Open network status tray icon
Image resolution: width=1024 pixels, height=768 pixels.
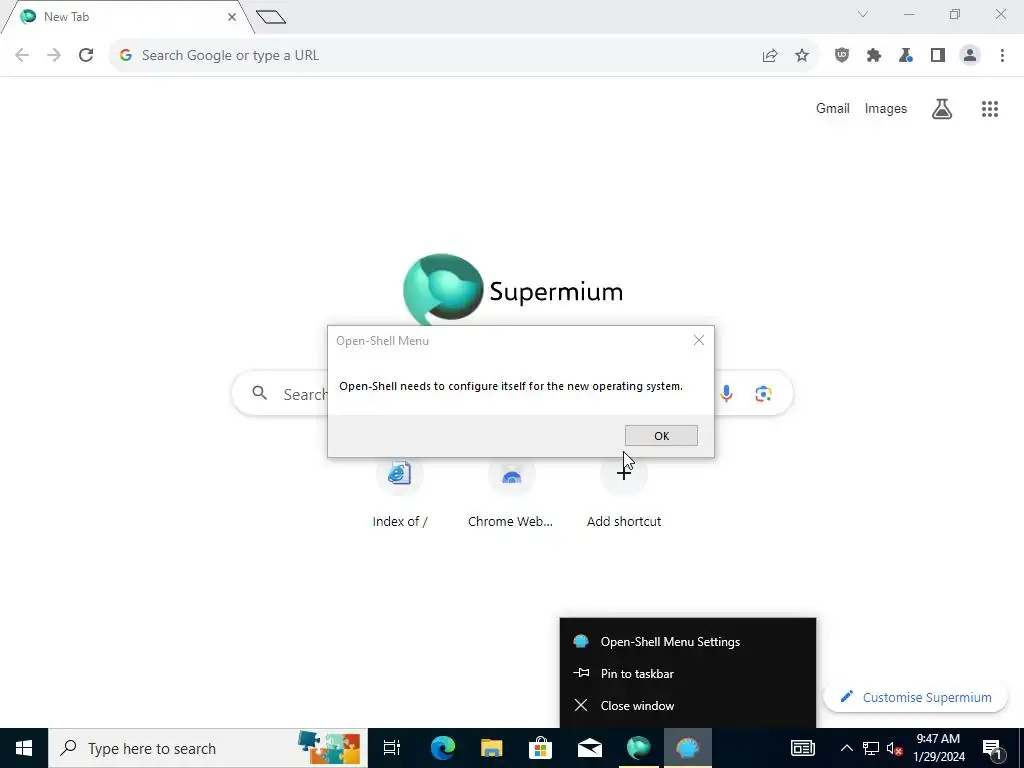[x=871, y=748]
